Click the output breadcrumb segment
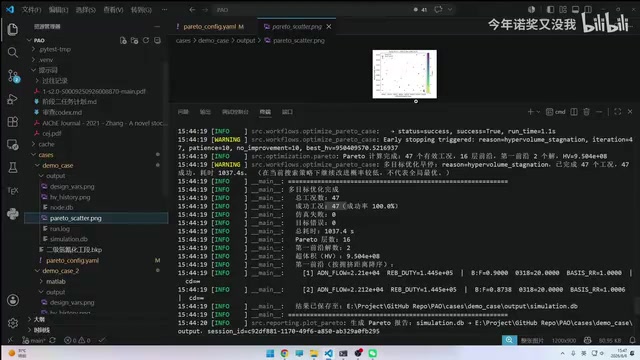The image size is (640, 360). click(246, 40)
